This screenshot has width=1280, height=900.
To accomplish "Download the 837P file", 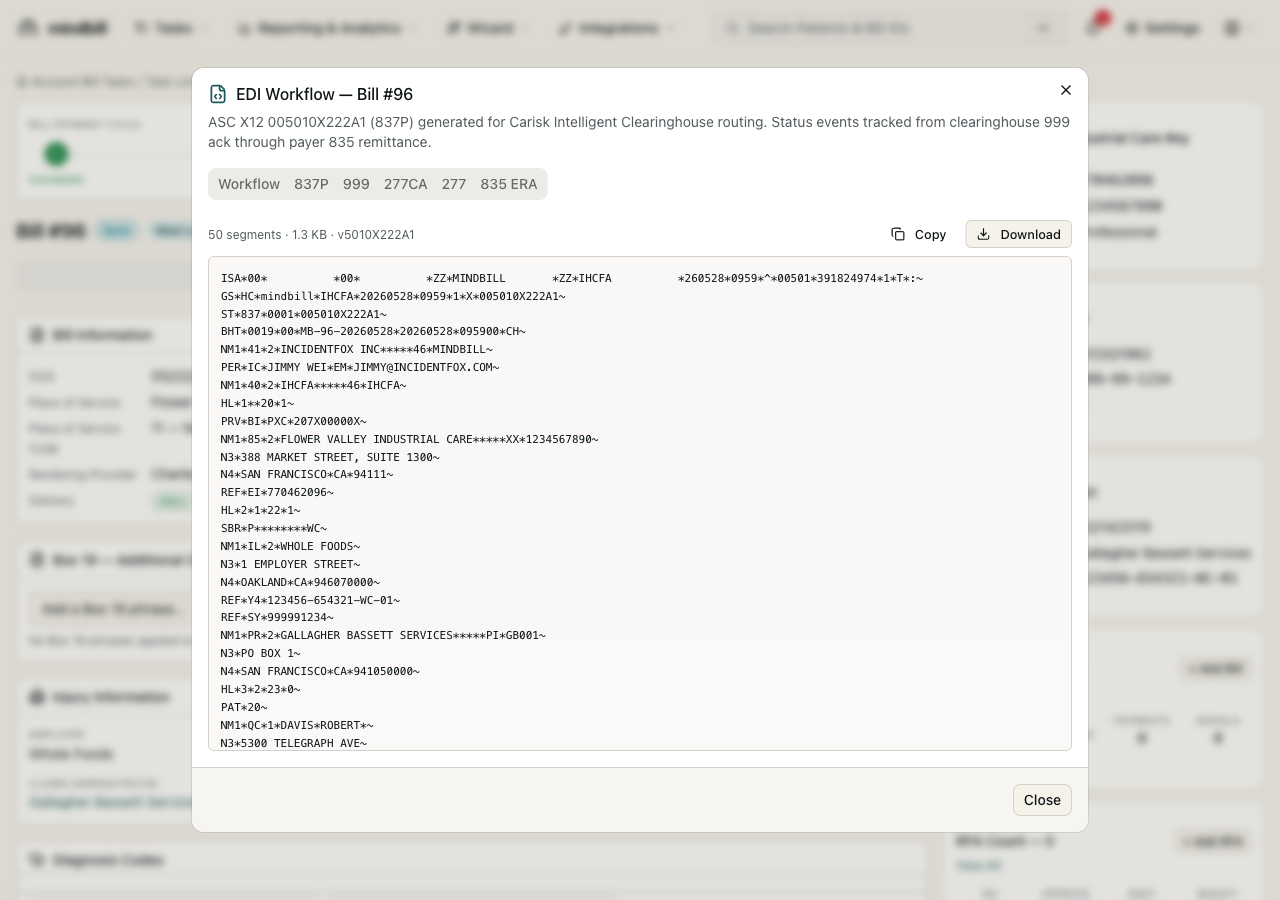I will pos(1018,234).
